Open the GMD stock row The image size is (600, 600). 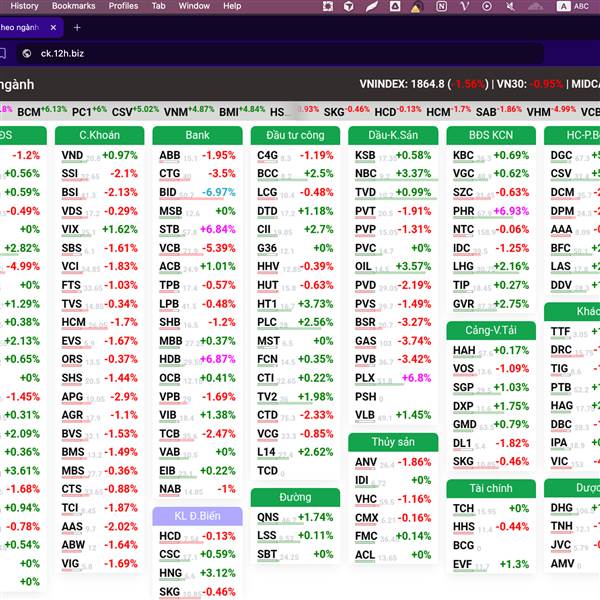(491, 424)
